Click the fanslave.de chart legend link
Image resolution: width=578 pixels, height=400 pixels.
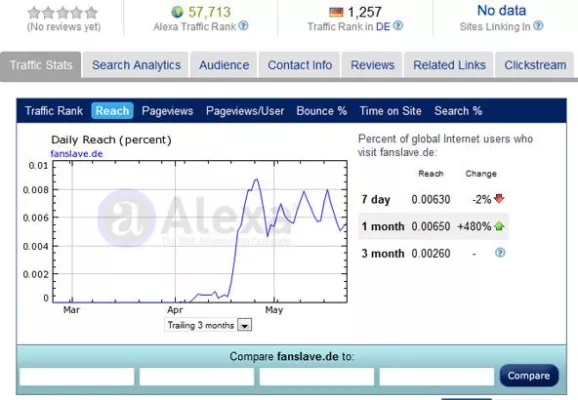(77, 154)
